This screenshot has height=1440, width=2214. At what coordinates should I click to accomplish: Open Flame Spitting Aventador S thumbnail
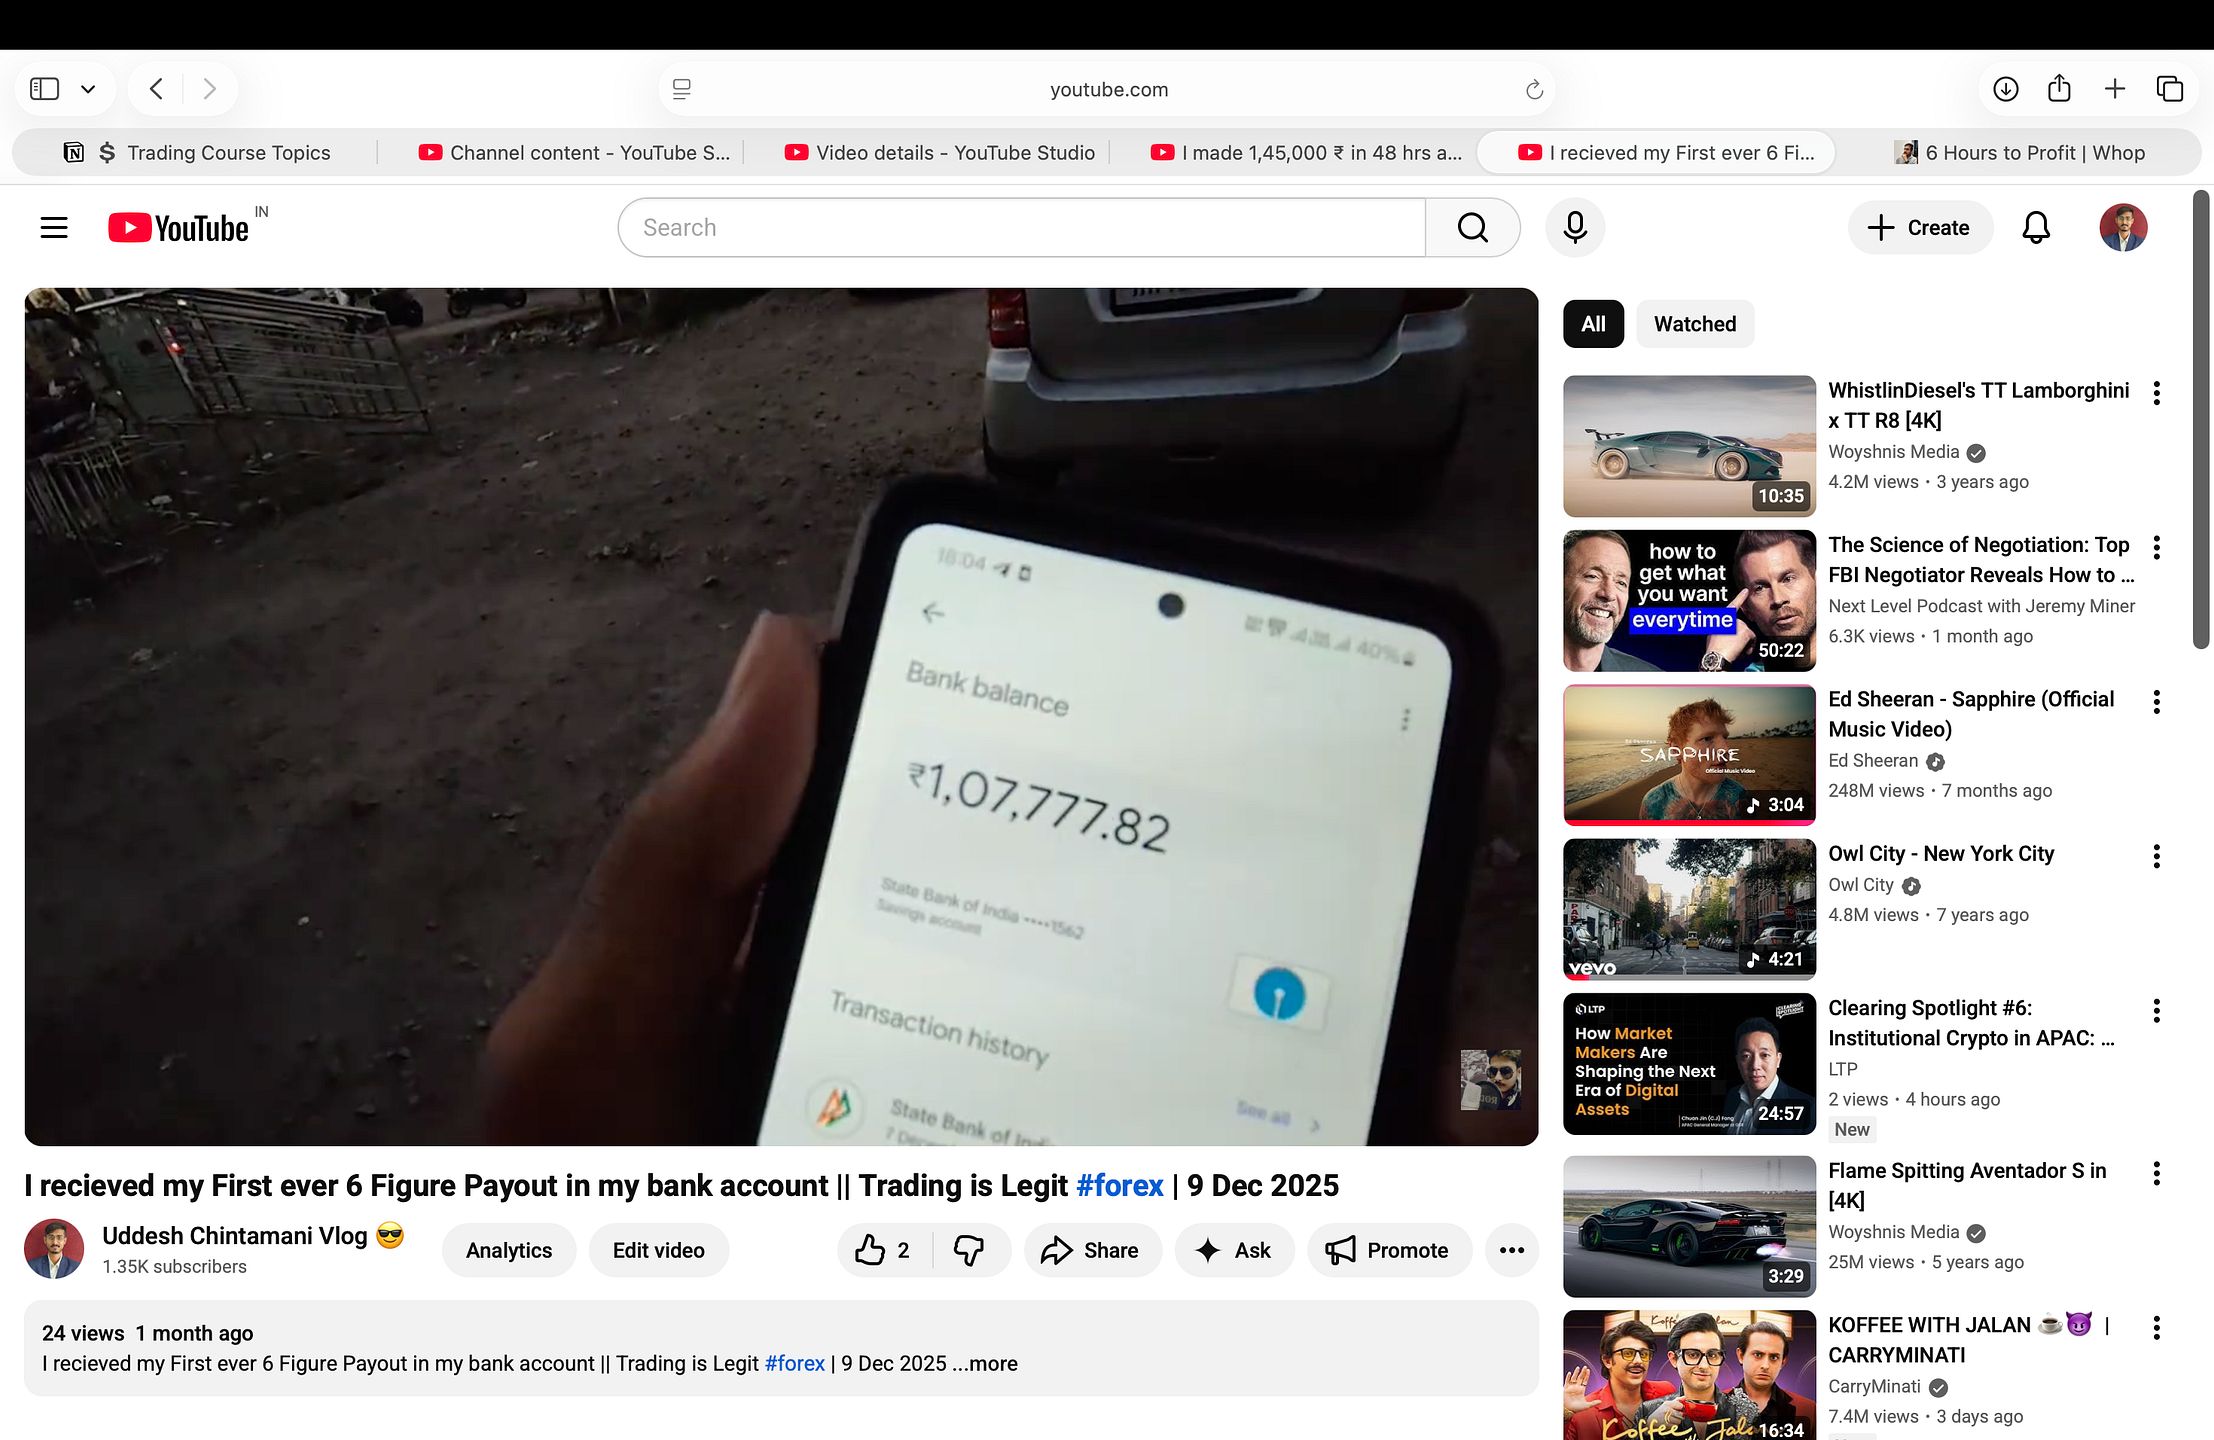click(1689, 1226)
